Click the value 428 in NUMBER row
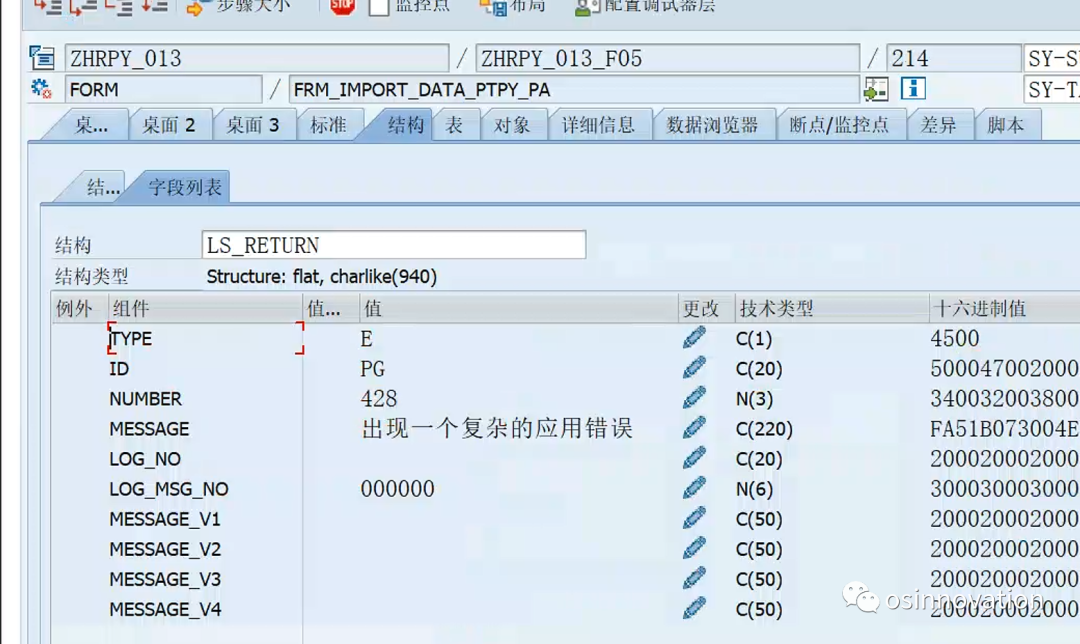The width and height of the screenshot is (1080, 644). point(379,399)
